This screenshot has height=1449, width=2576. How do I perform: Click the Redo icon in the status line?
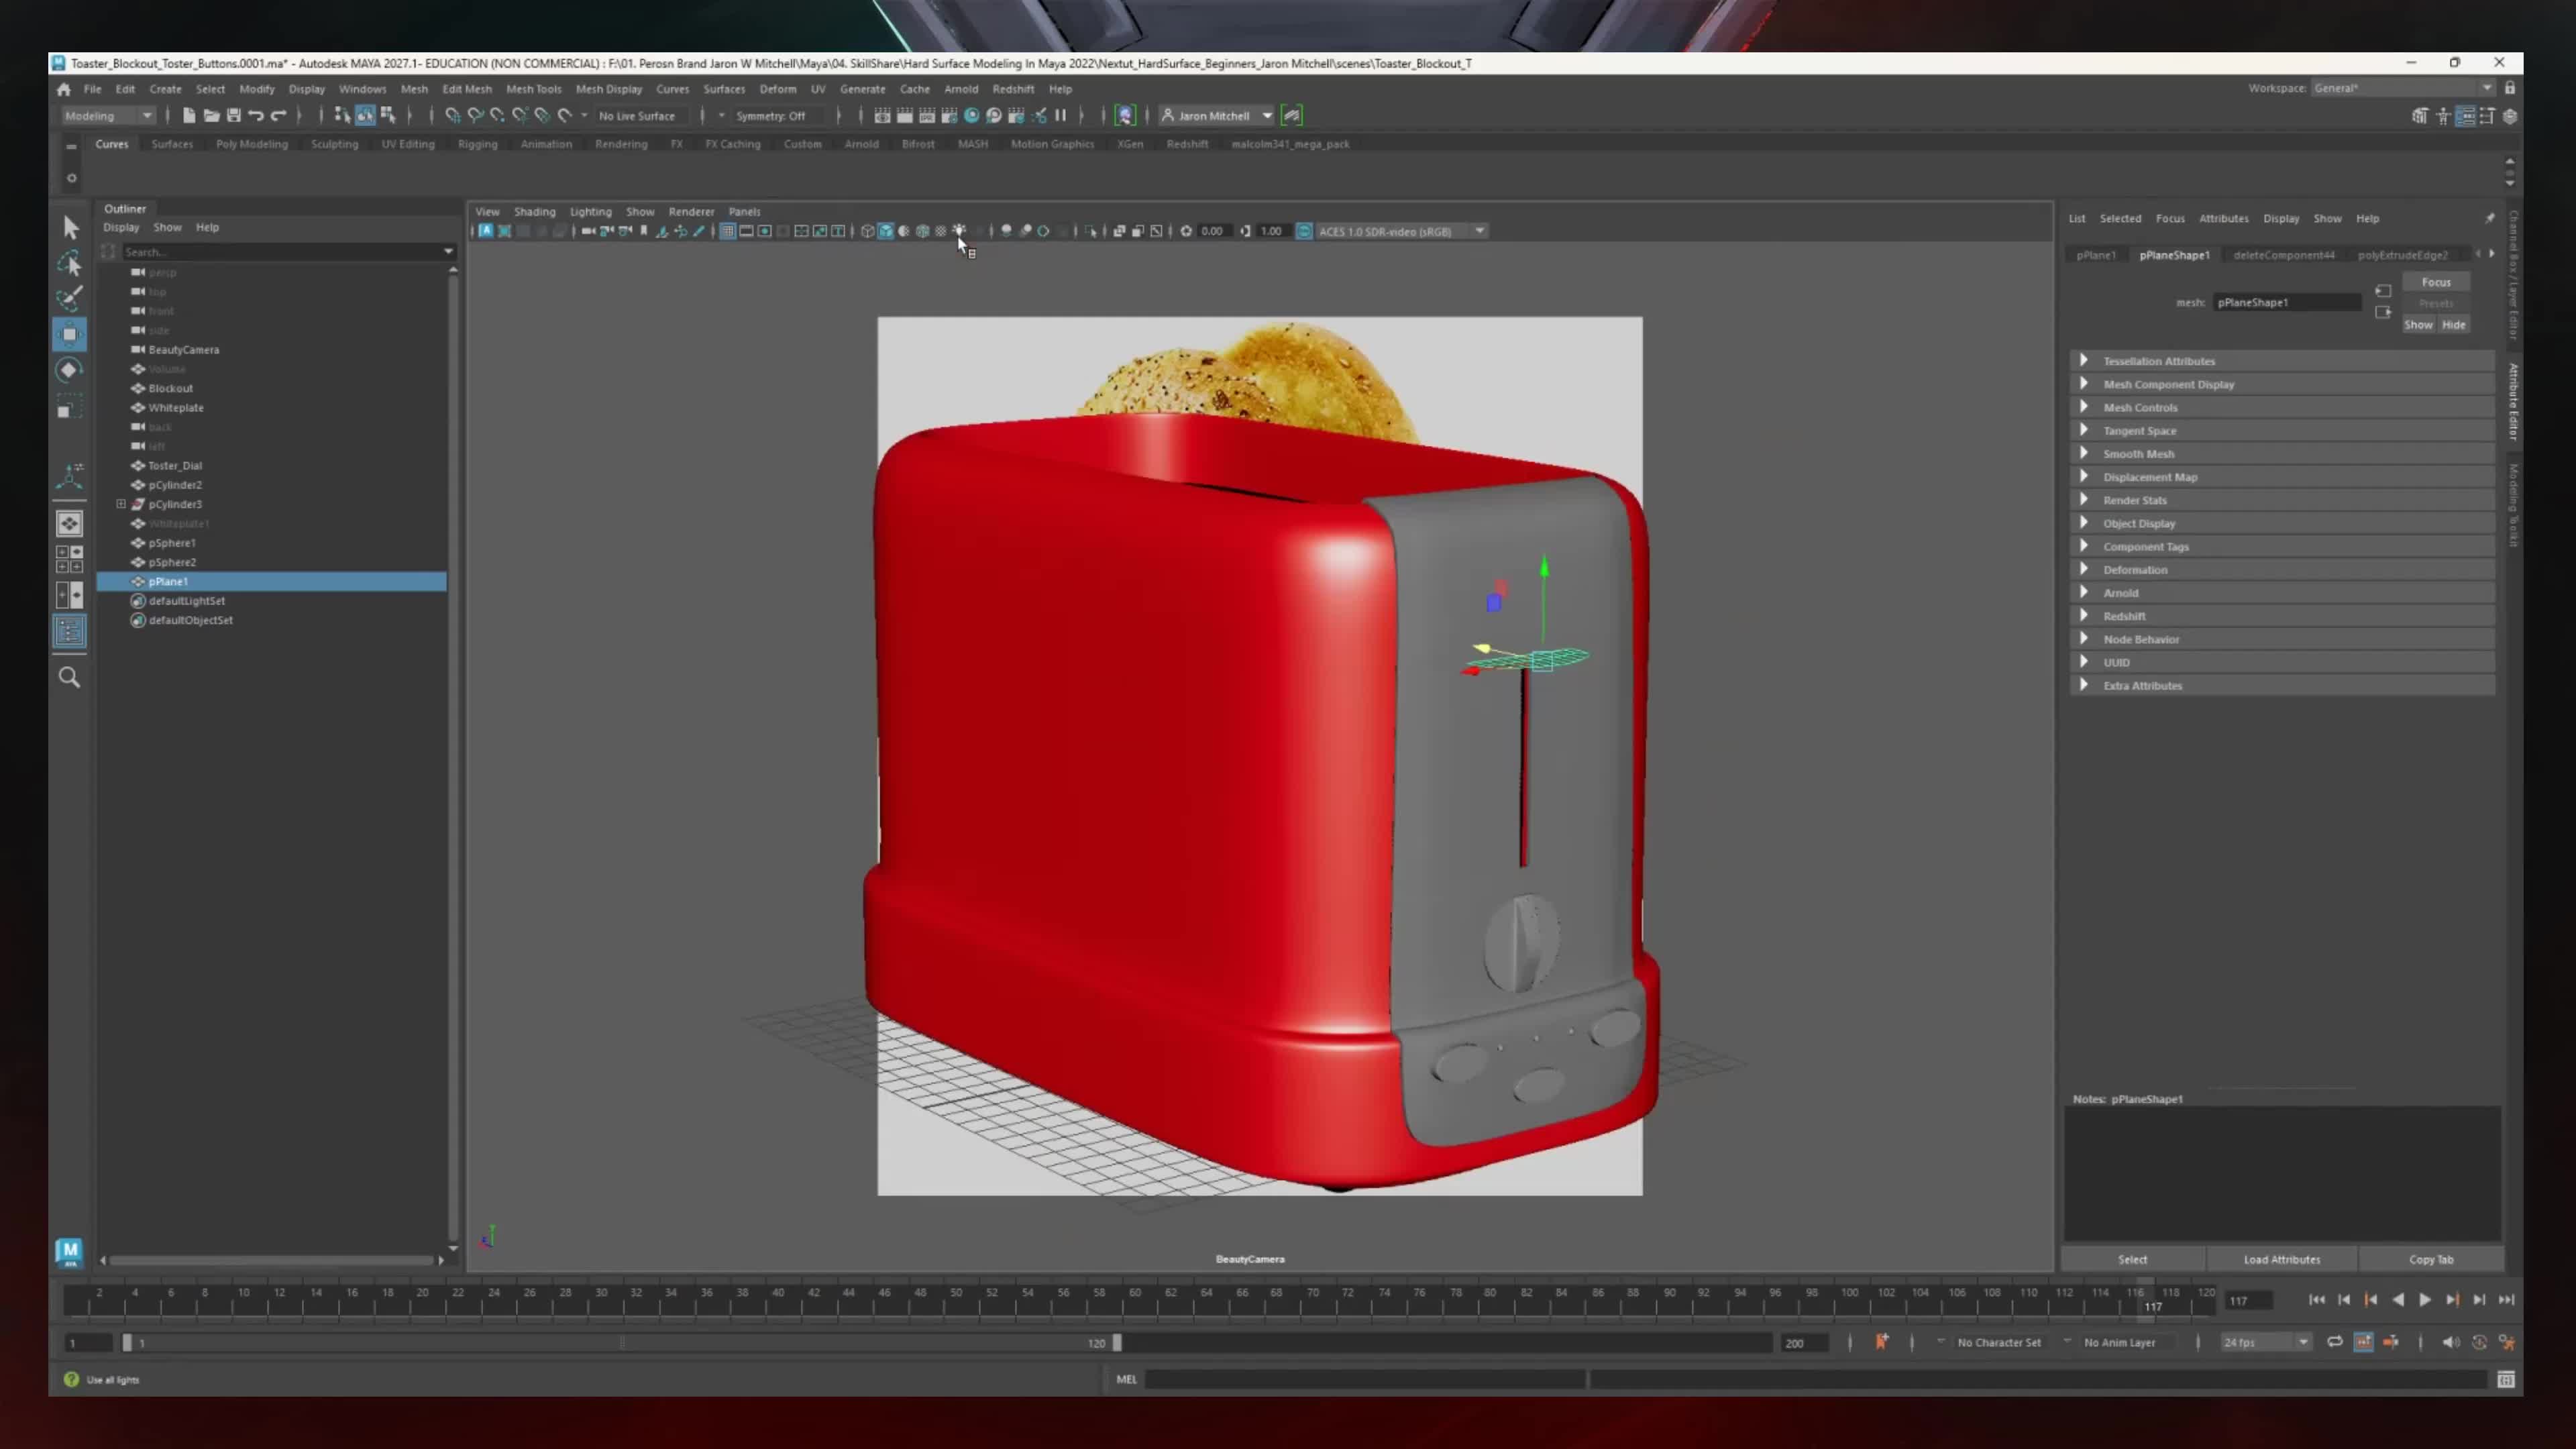click(x=279, y=116)
